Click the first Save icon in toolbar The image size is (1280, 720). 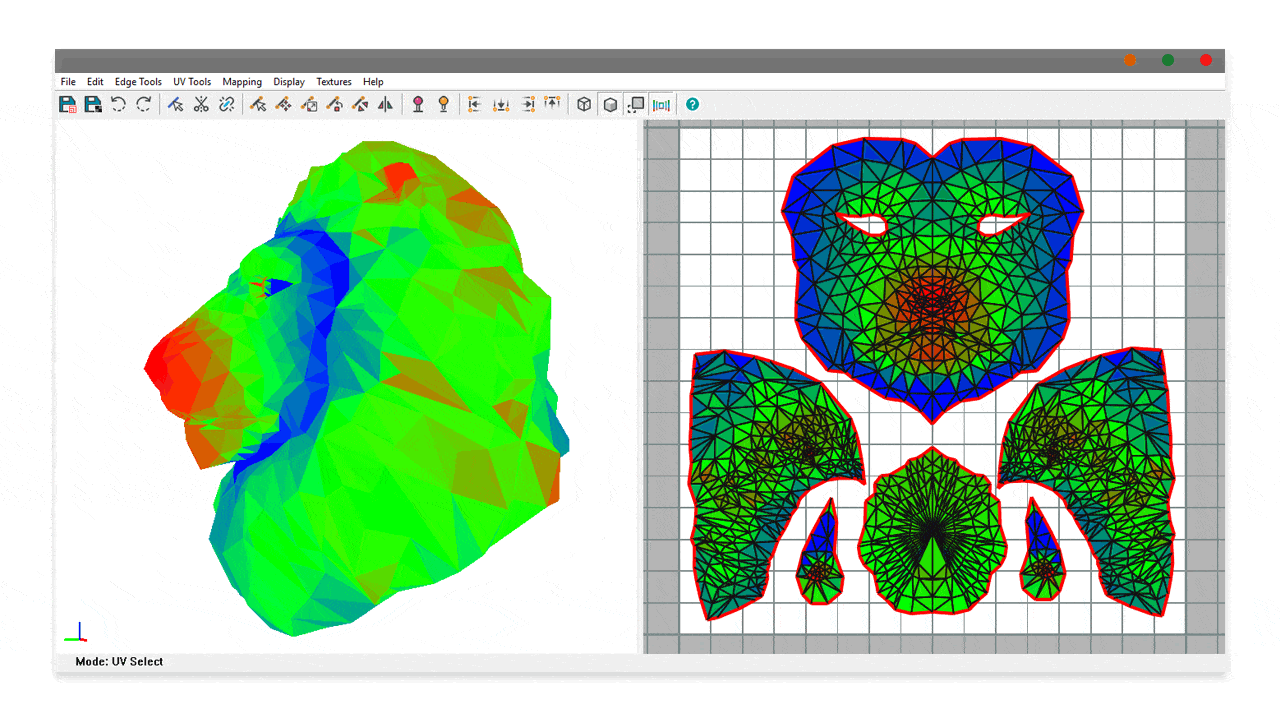coord(68,104)
